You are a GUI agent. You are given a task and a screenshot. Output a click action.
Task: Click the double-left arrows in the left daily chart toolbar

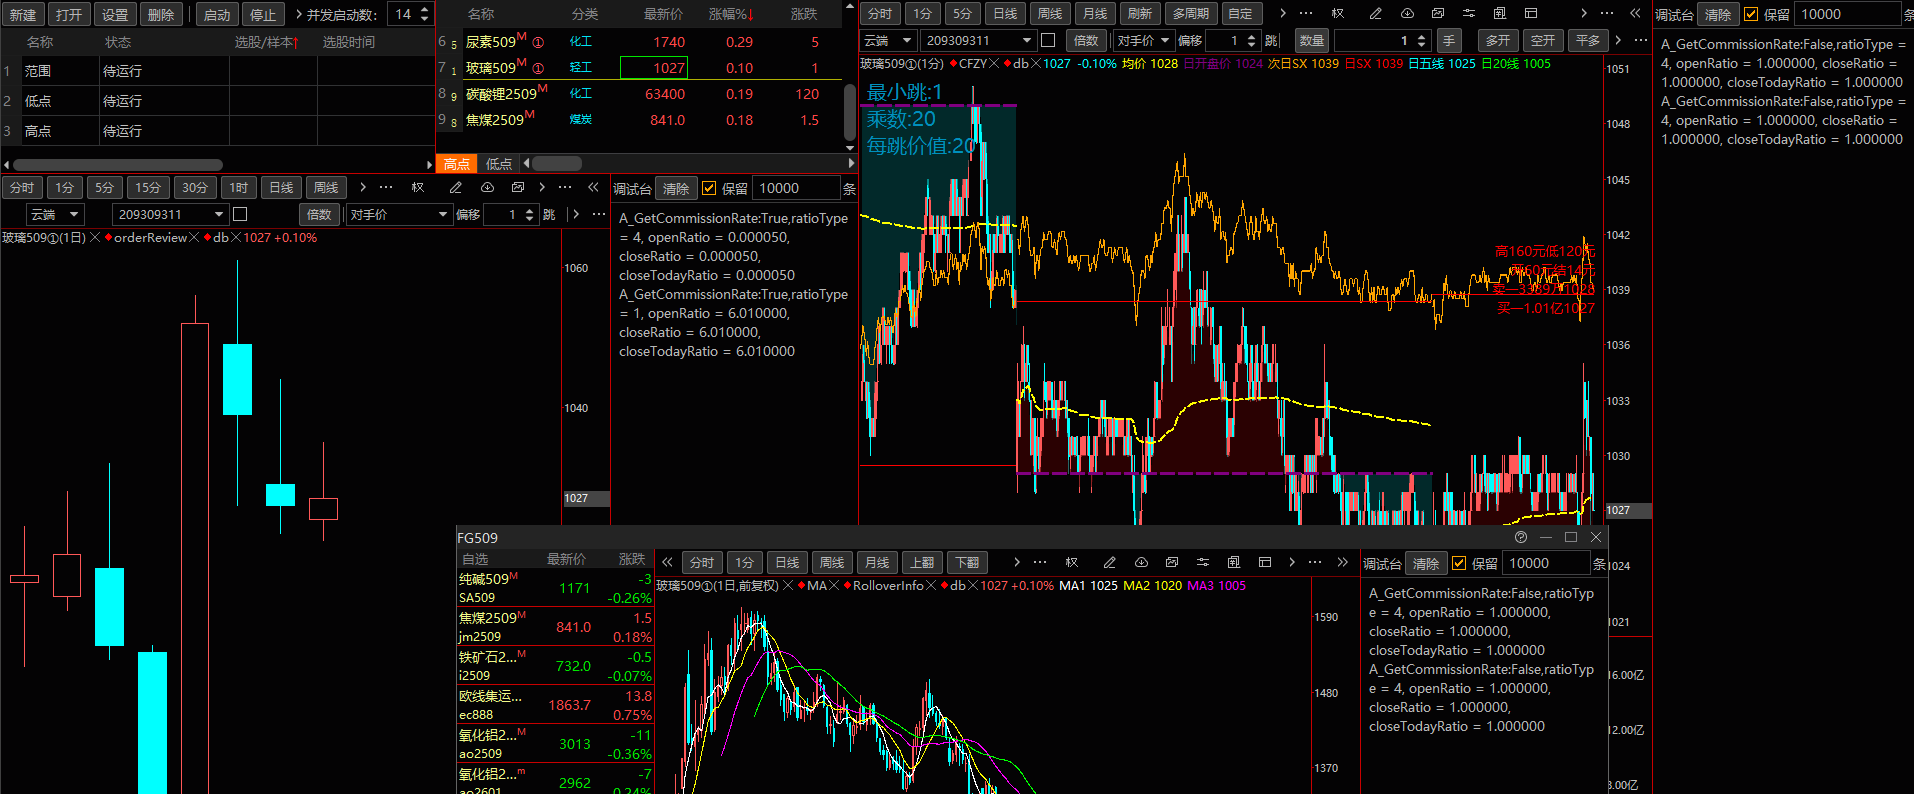coord(593,188)
